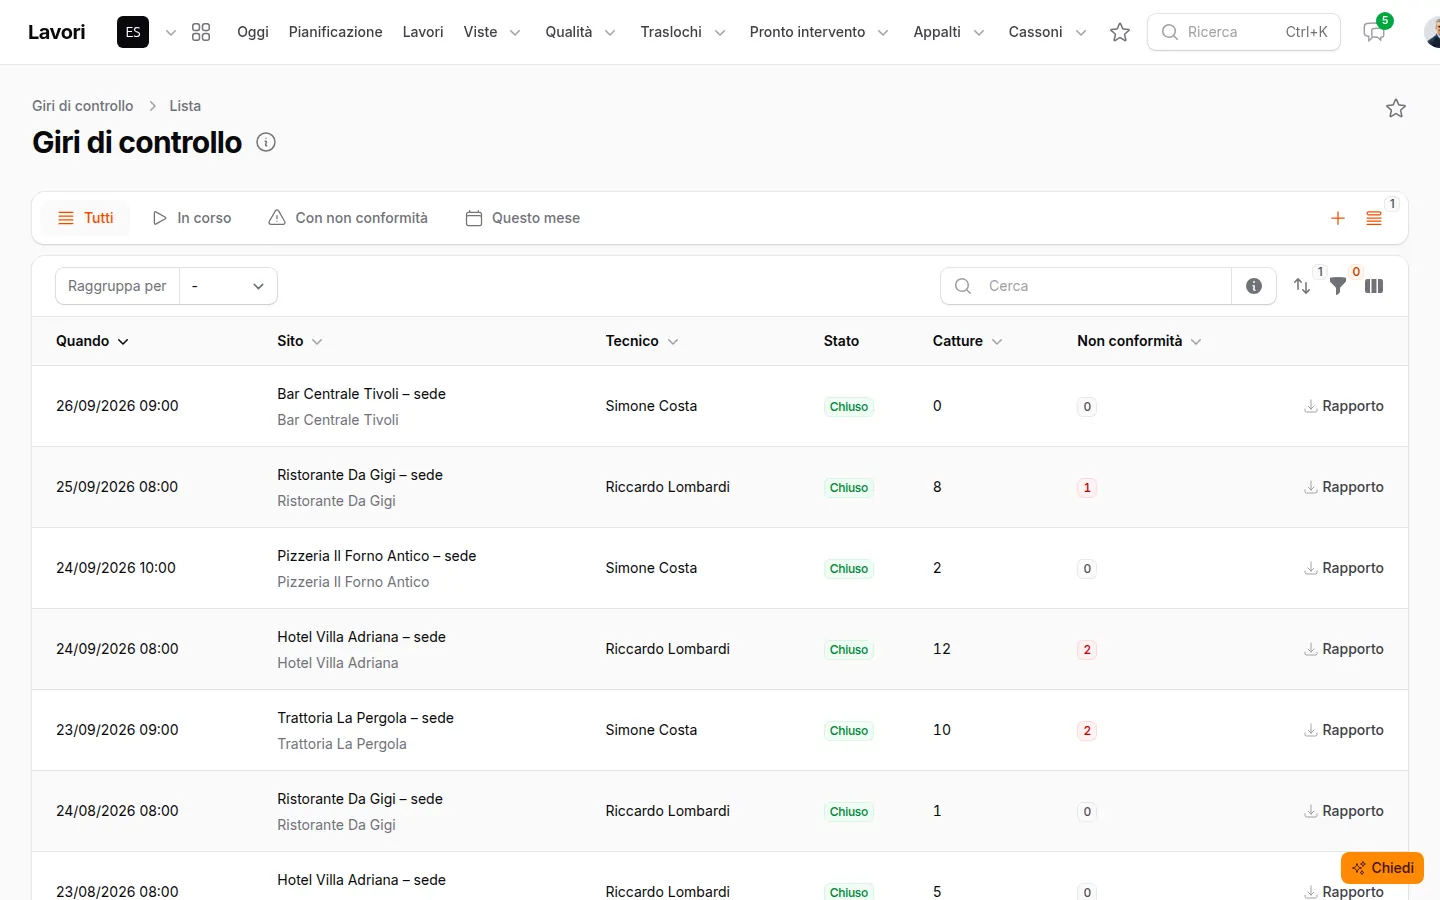Click Rapporto for Hotel Villa Adriana 24/09/2026
This screenshot has height=900, width=1440.
pyautogui.click(x=1344, y=649)
